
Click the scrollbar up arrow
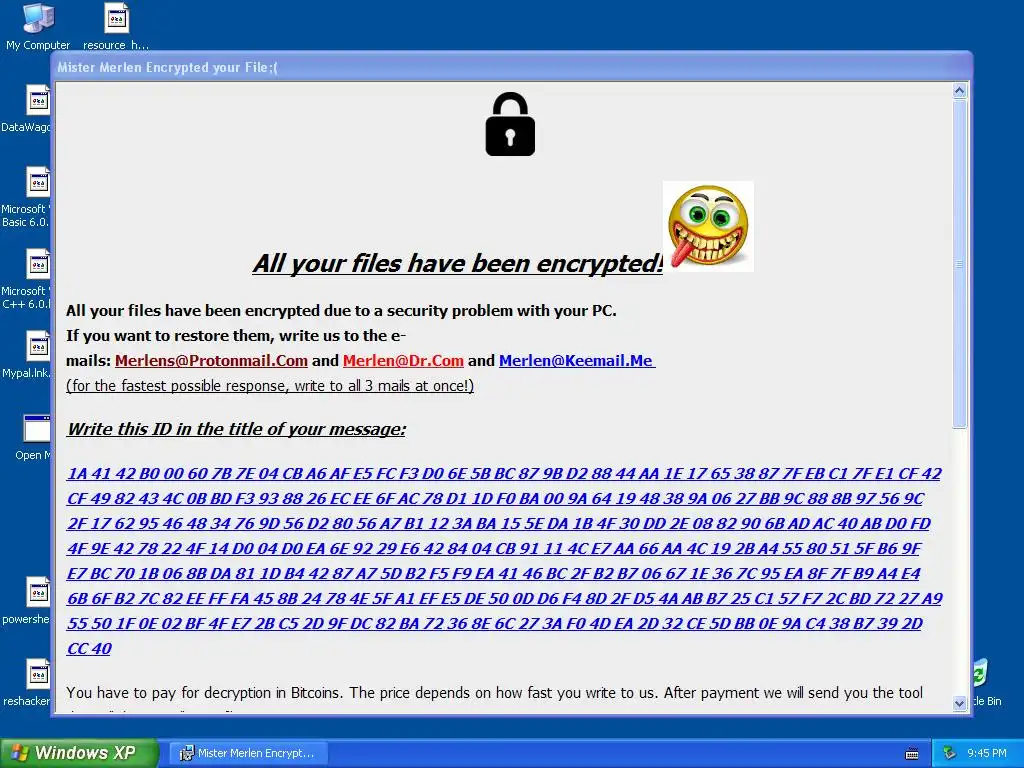point(959,91)
